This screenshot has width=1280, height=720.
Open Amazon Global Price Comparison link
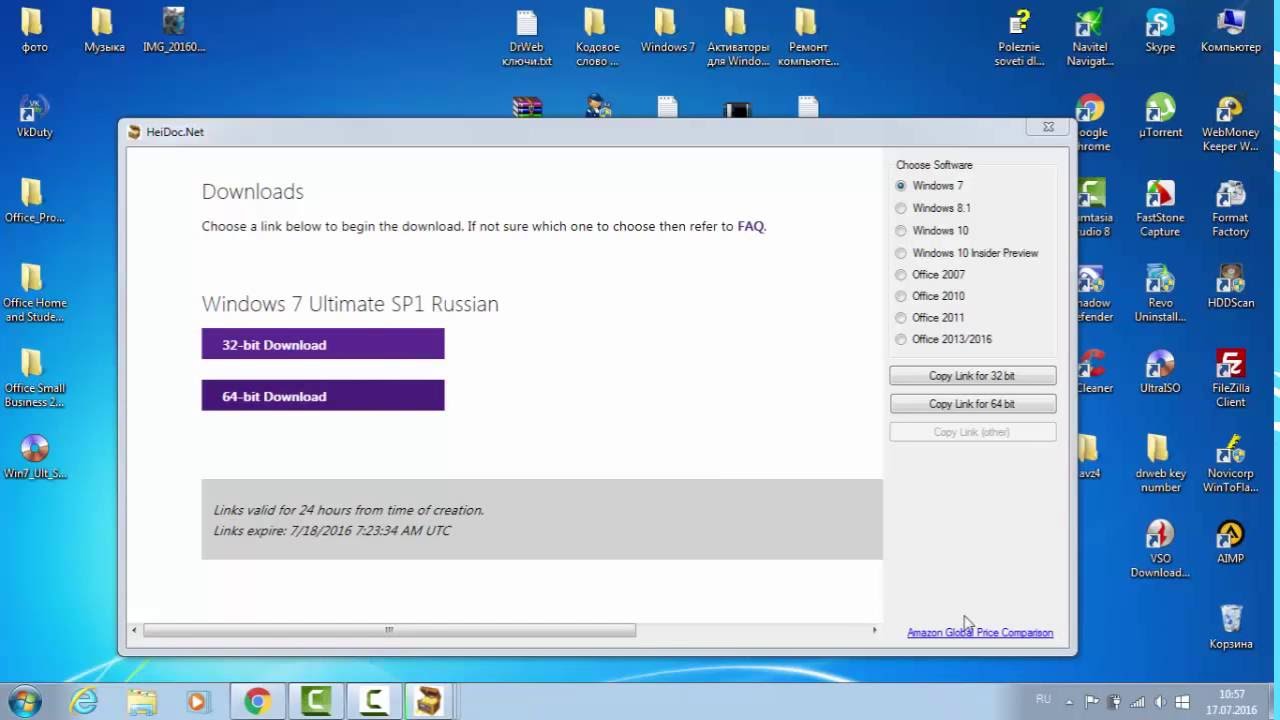(x=980, y=632)
